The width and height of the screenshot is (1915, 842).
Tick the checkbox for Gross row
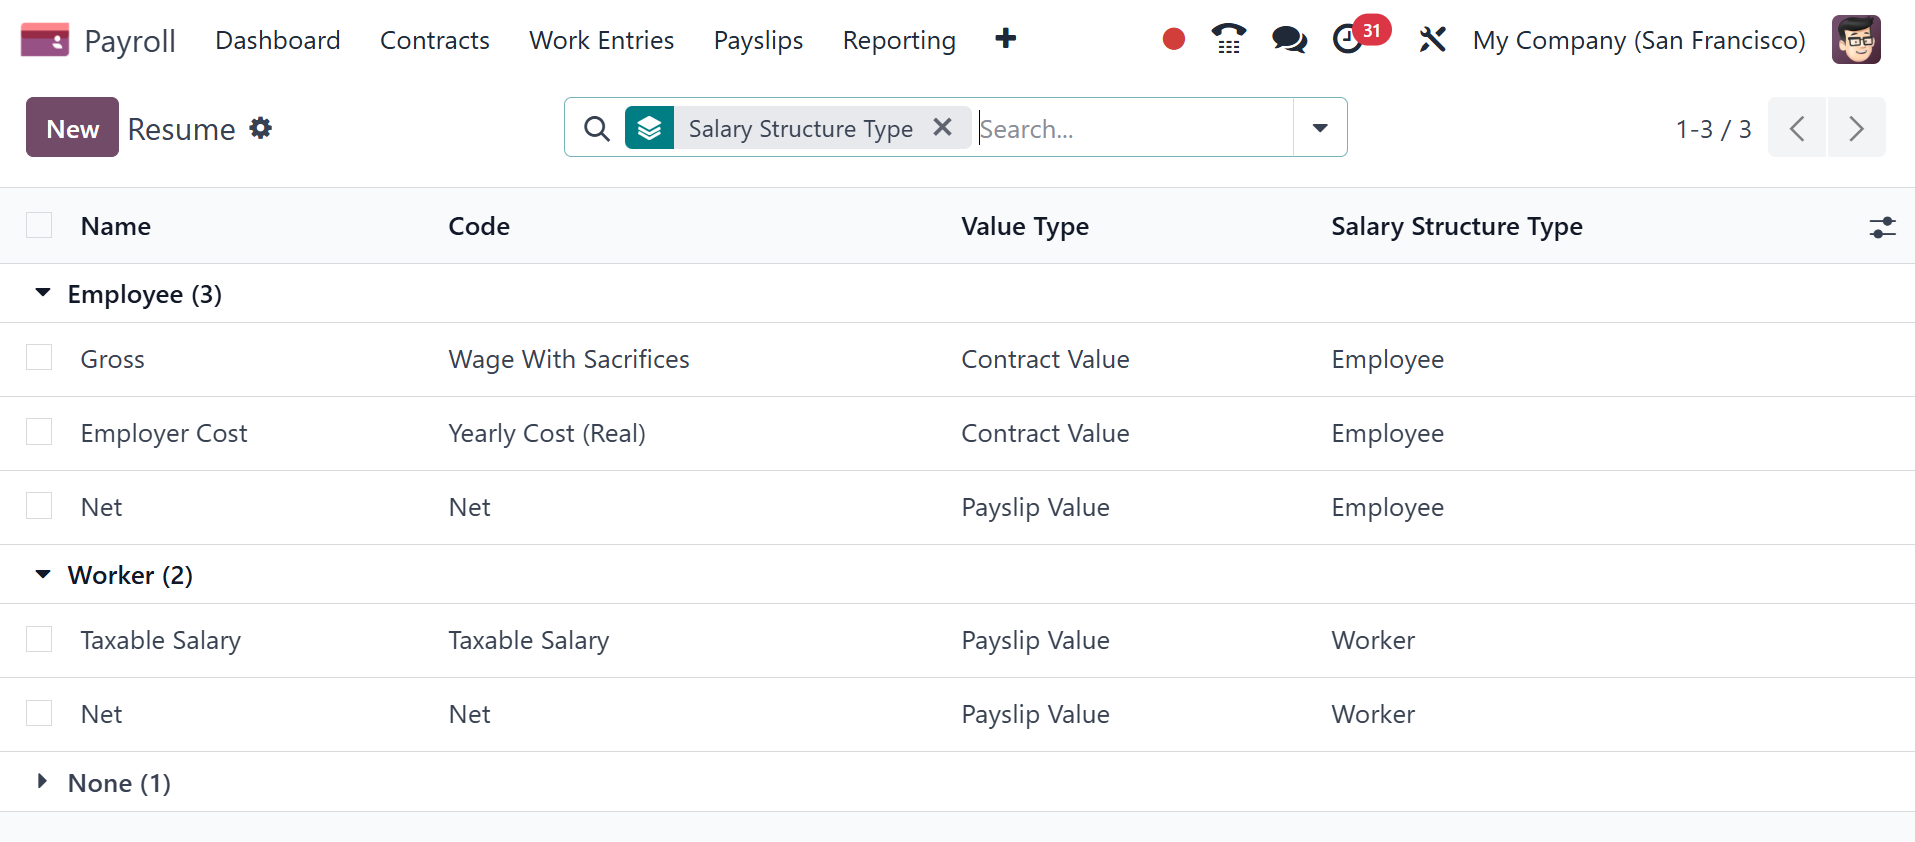[x=39, y=358]
